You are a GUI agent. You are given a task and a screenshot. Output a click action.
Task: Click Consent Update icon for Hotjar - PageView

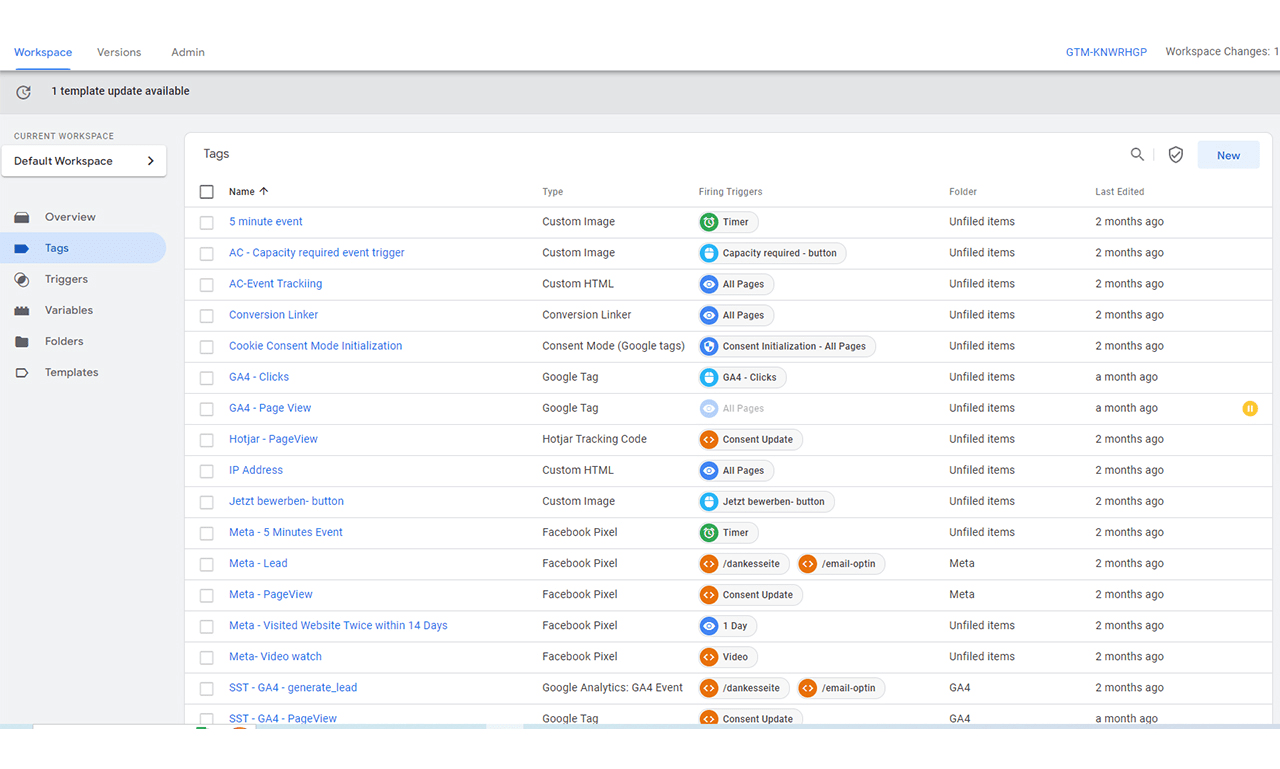point(709,439)
